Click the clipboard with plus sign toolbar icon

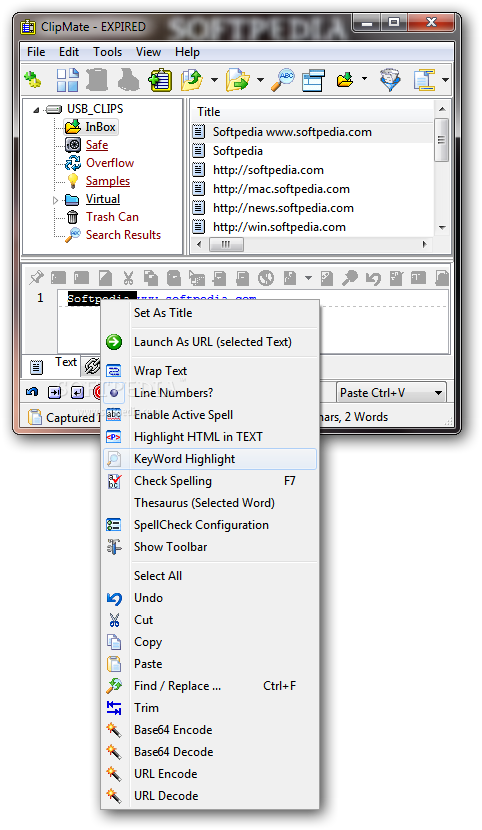coord(160,80)
